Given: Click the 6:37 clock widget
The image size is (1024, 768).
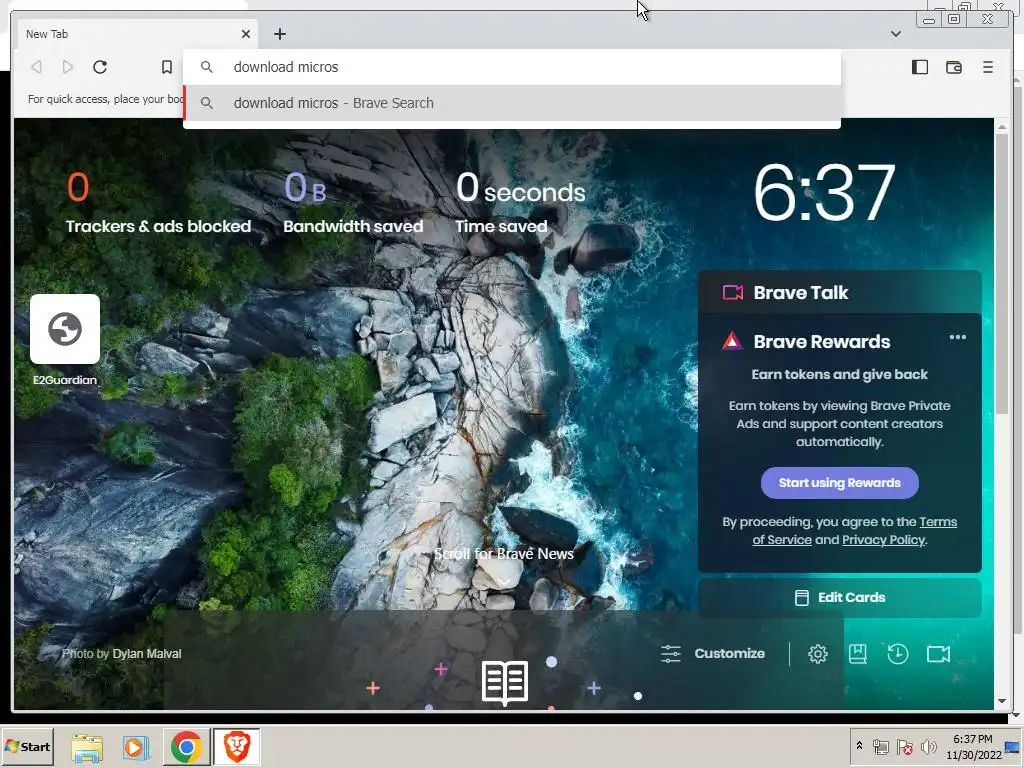Looking at the screenshot, I should pos(824,193).
